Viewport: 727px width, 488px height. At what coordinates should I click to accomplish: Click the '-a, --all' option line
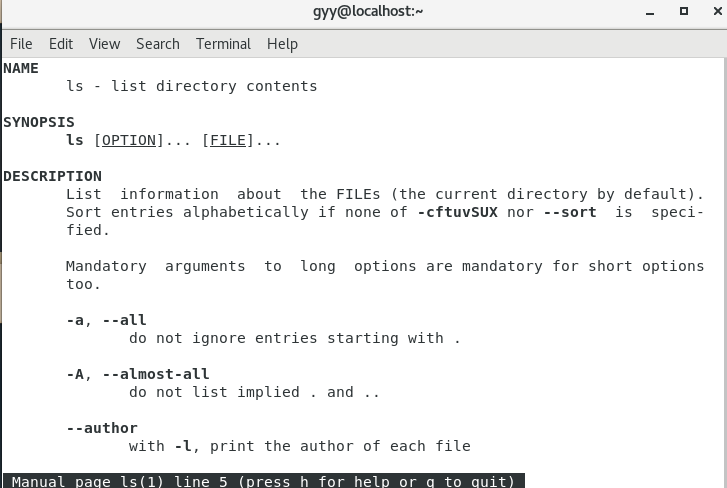pyautogui.click(x=106, y=320)
